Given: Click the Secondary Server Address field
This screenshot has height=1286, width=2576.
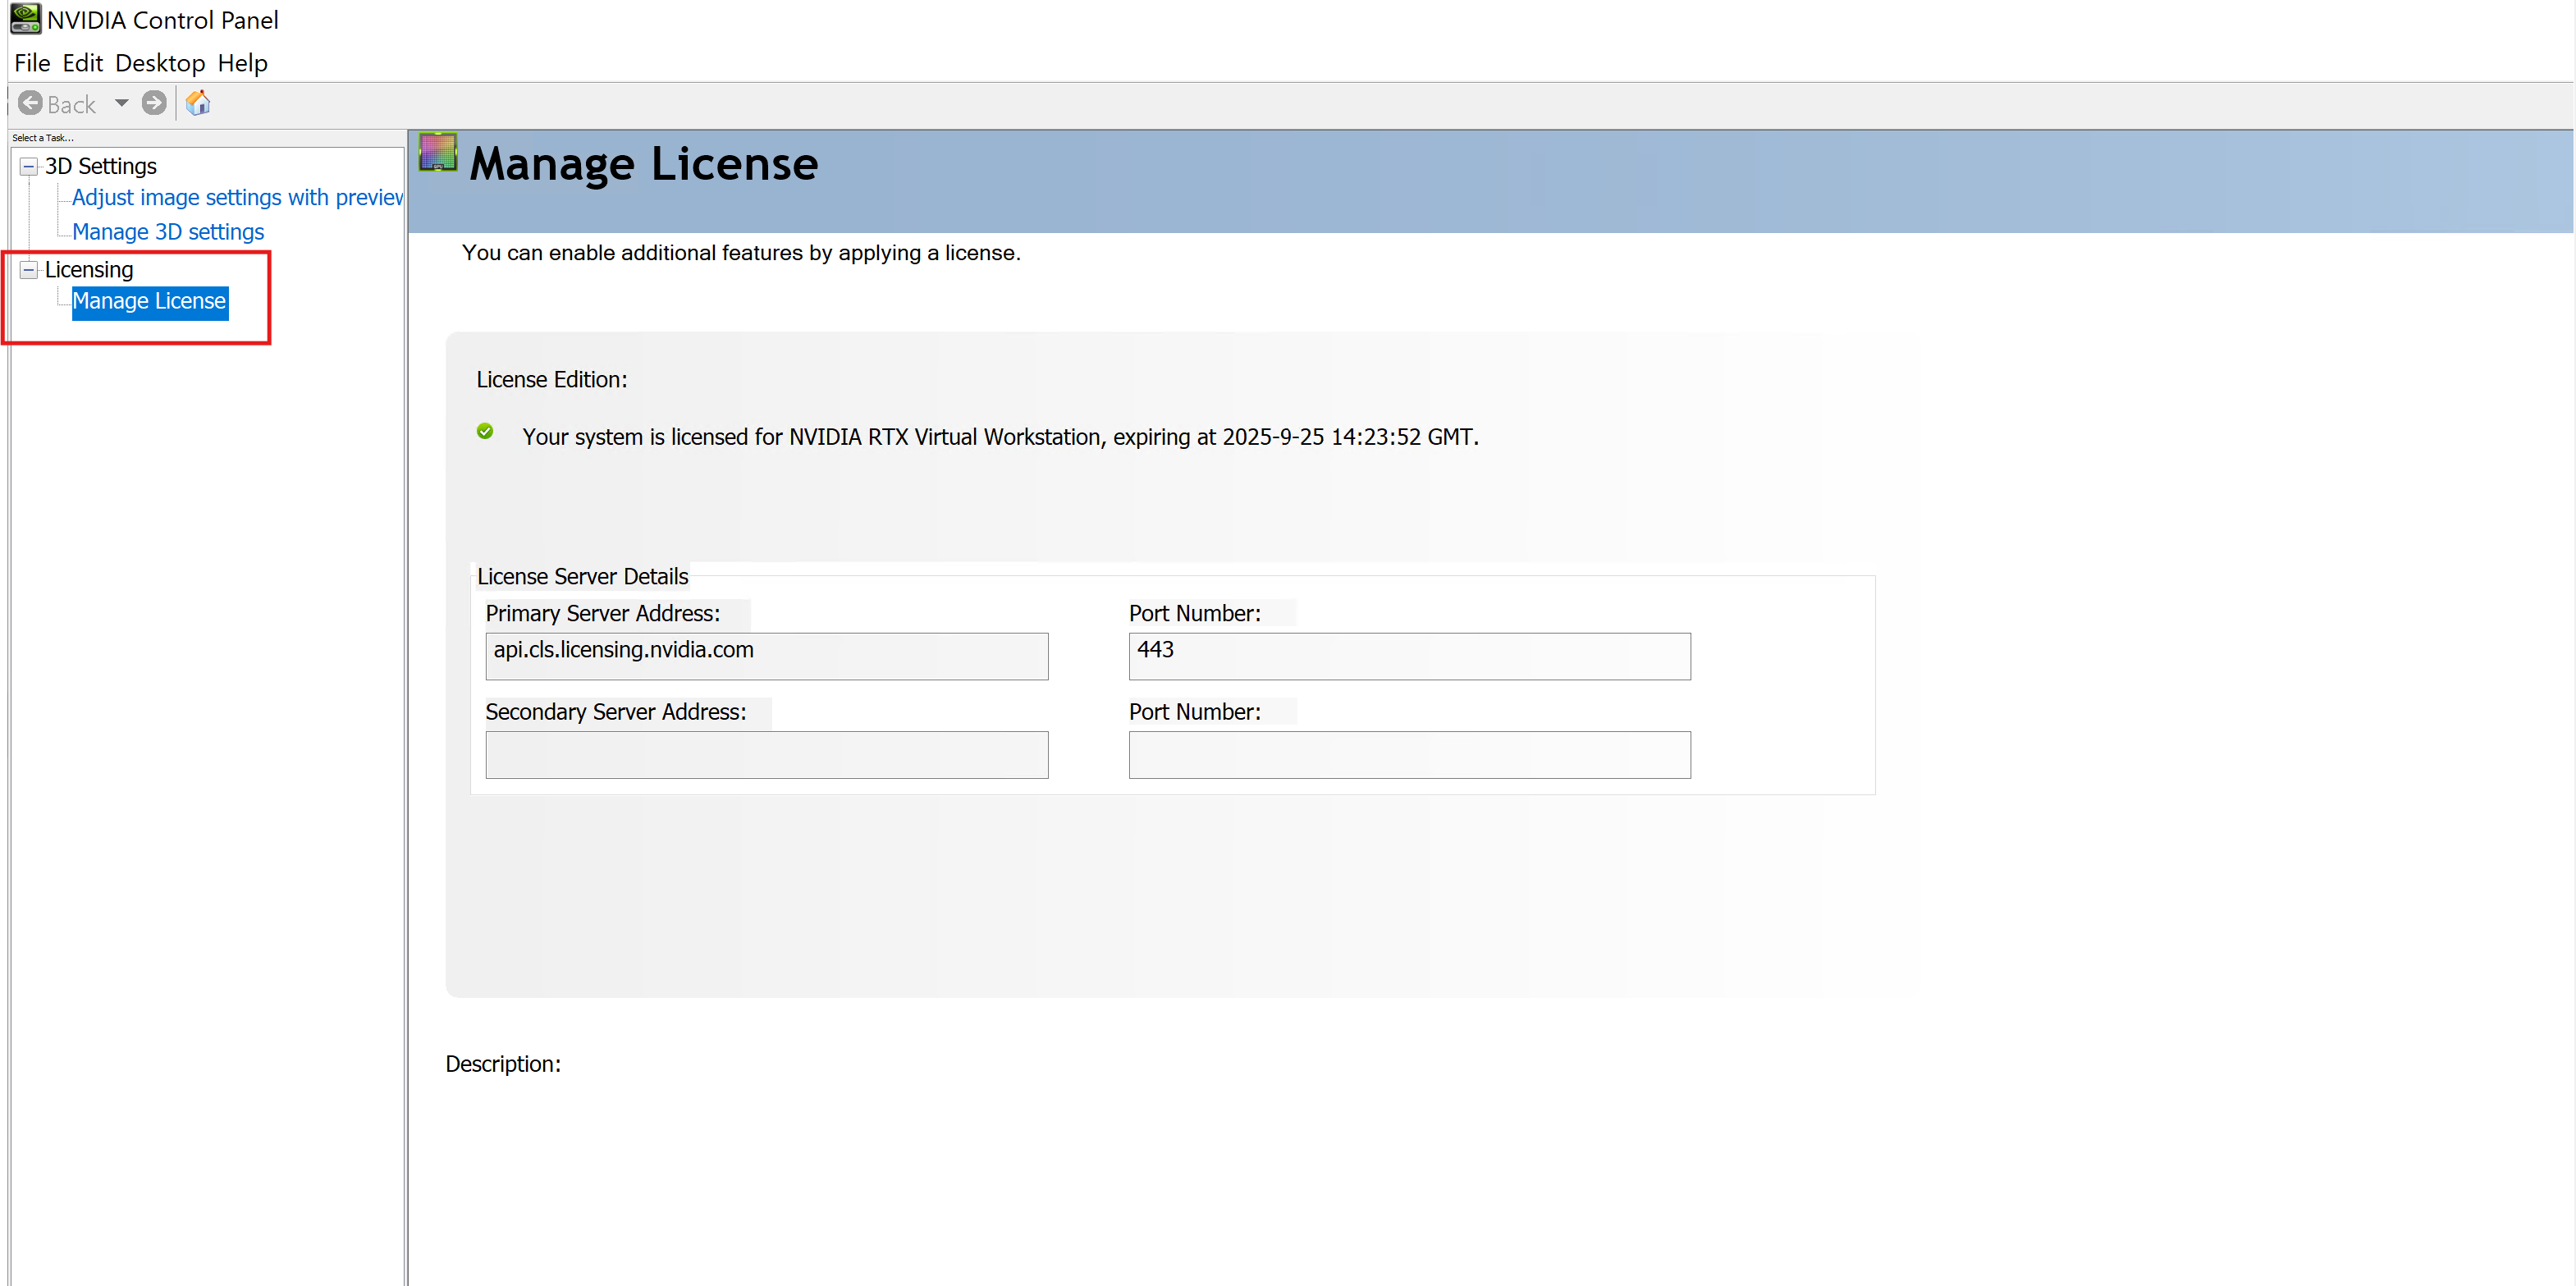Looking at the screenshot, I should coord(766,755).
